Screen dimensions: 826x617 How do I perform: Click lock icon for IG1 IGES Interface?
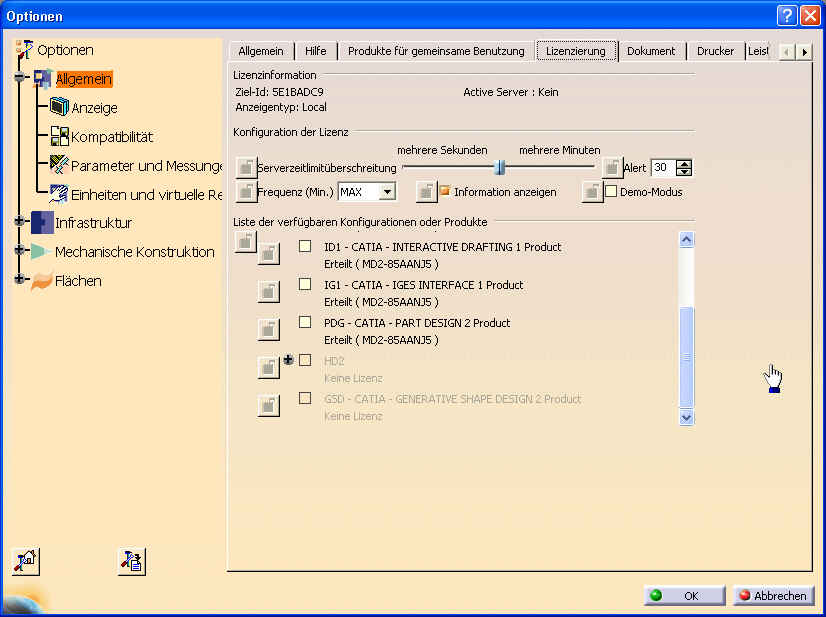(x=268, y=291)
